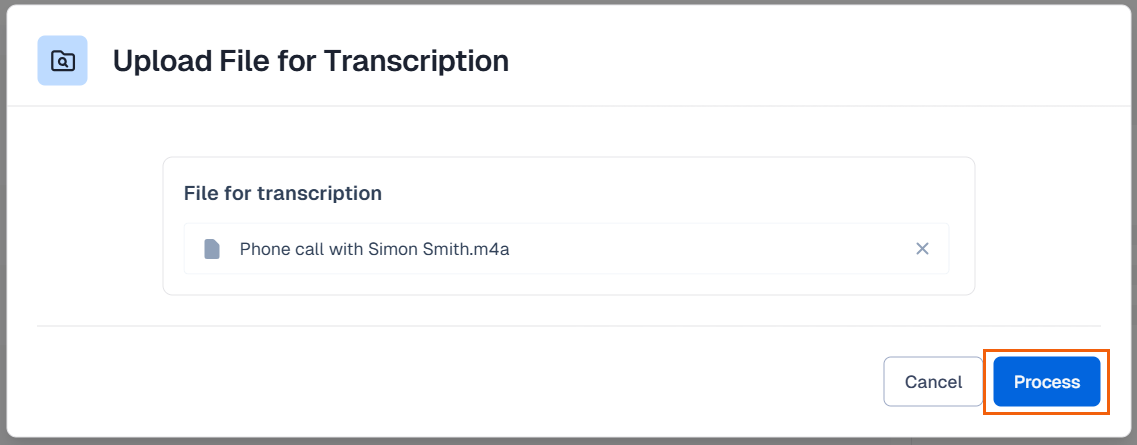
Task: Click the Upload File for Transcription title
Action: [310, 61]
